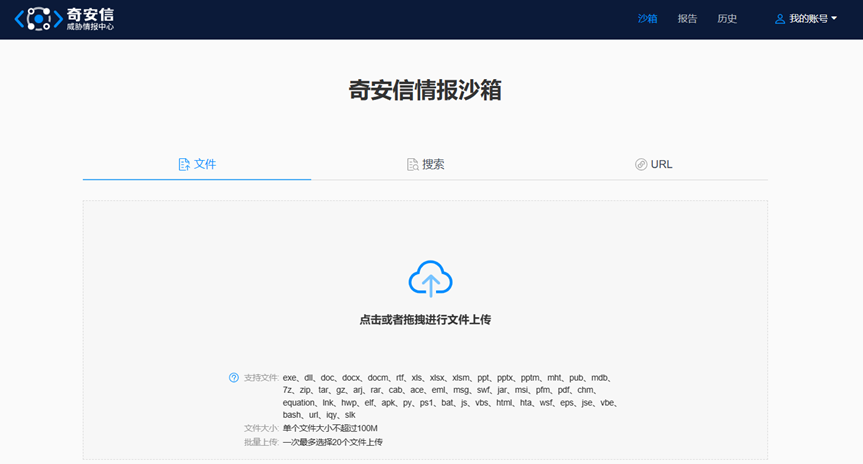The image size is (863, 464).
Task: Click the link icon beside URL
Action: (641, 165)
